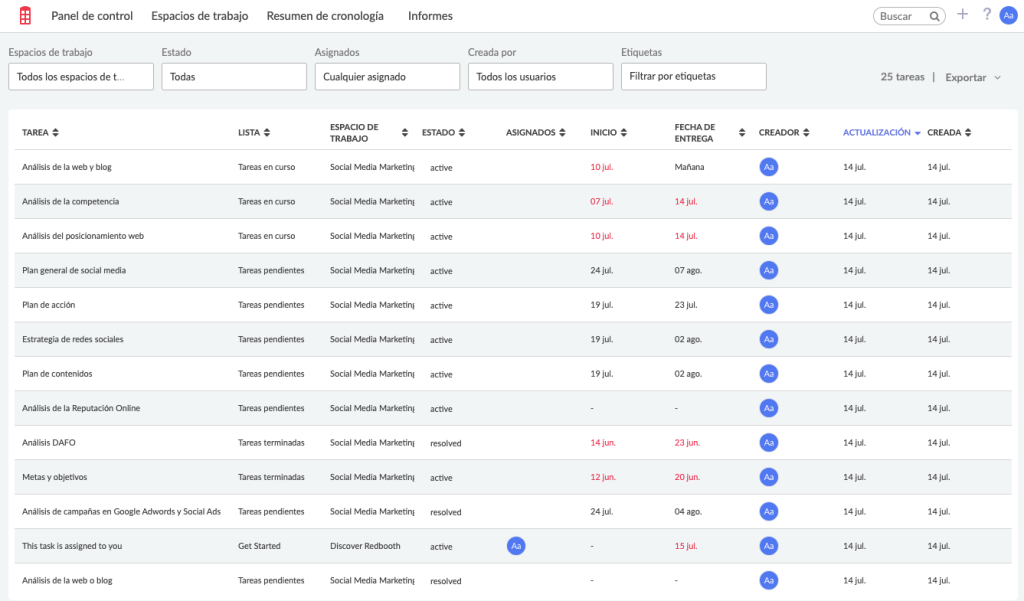The height and width of the screenshot is (601, 1024).
Task: Open help via the question mark icon
Action: (985, 15)
